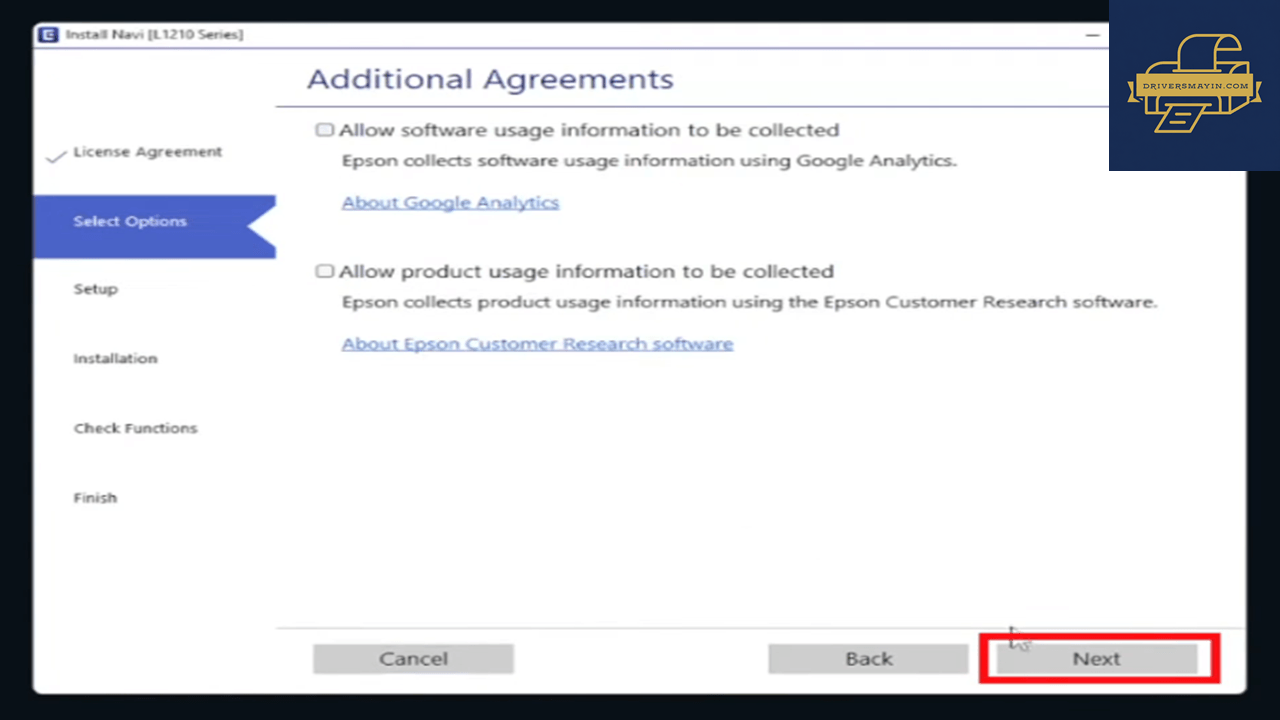Open About Epson Customer Research software link
This screenshot has width=1280, height=720.
[x=537, y=343]
